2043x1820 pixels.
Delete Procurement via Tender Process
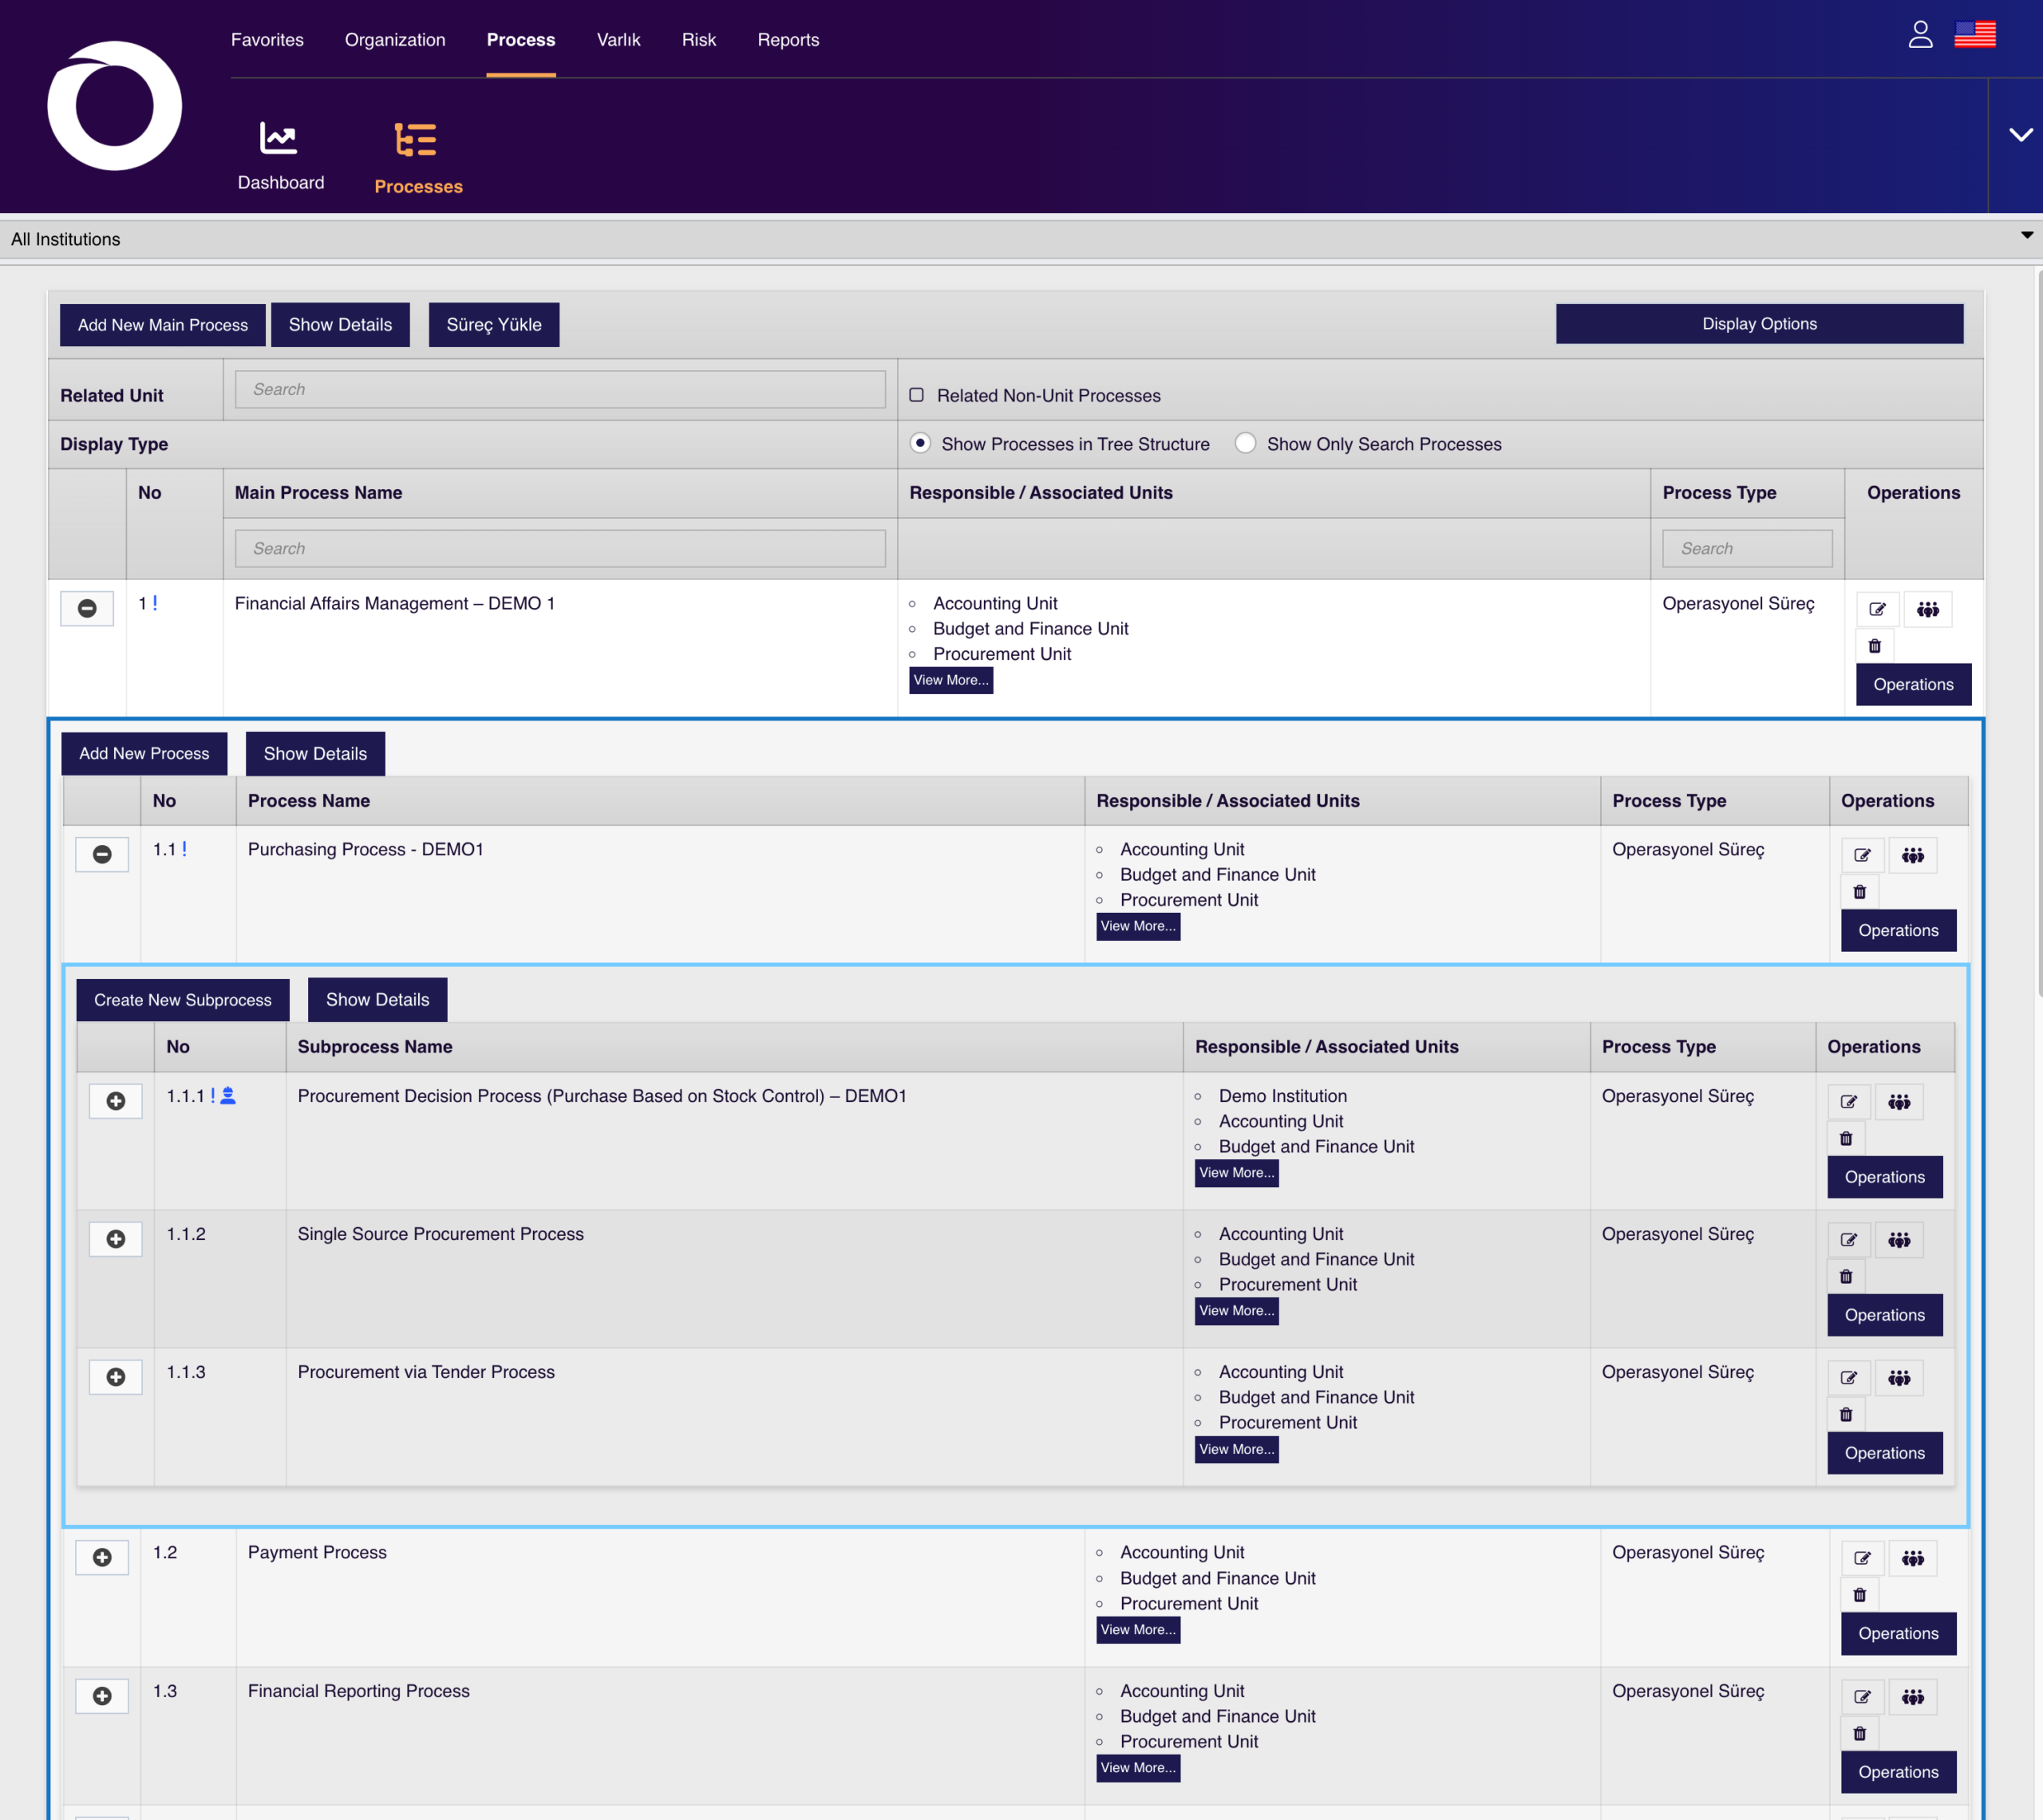pyautogui.click(x=1845, y=1415)
